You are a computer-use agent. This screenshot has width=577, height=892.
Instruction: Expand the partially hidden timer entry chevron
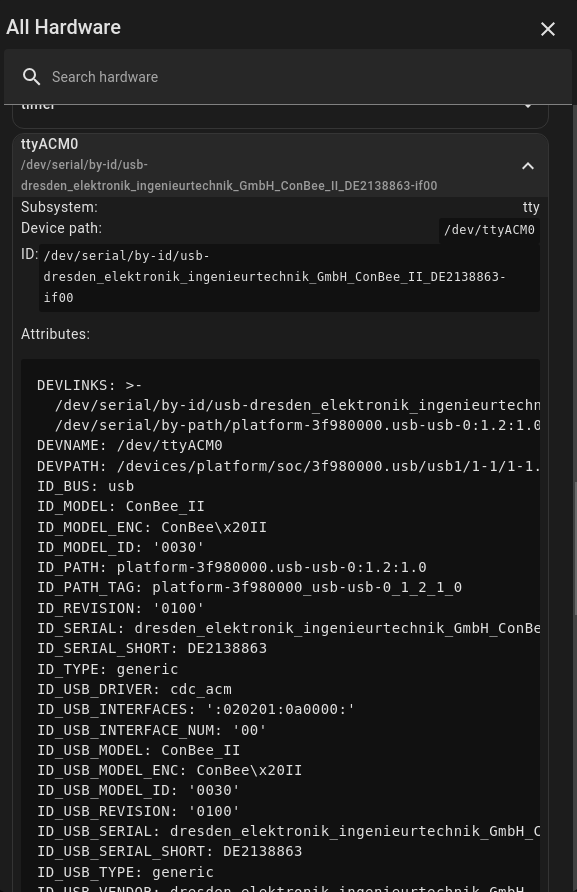point(528,107)
